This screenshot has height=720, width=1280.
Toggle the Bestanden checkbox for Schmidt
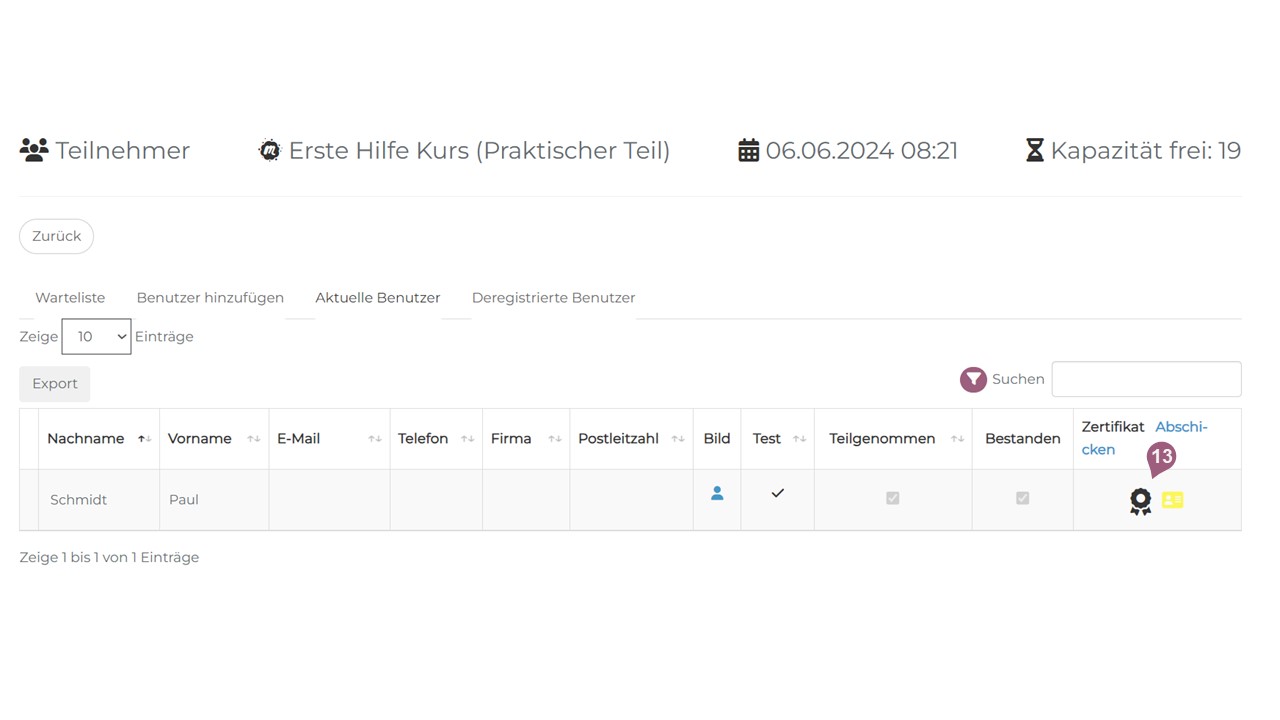pos(1022,498)
